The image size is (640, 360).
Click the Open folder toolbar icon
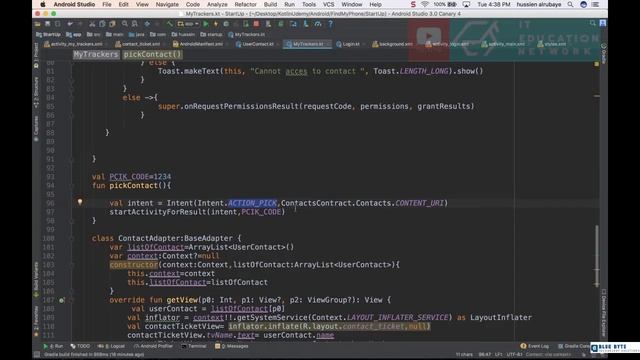(38, 24)
